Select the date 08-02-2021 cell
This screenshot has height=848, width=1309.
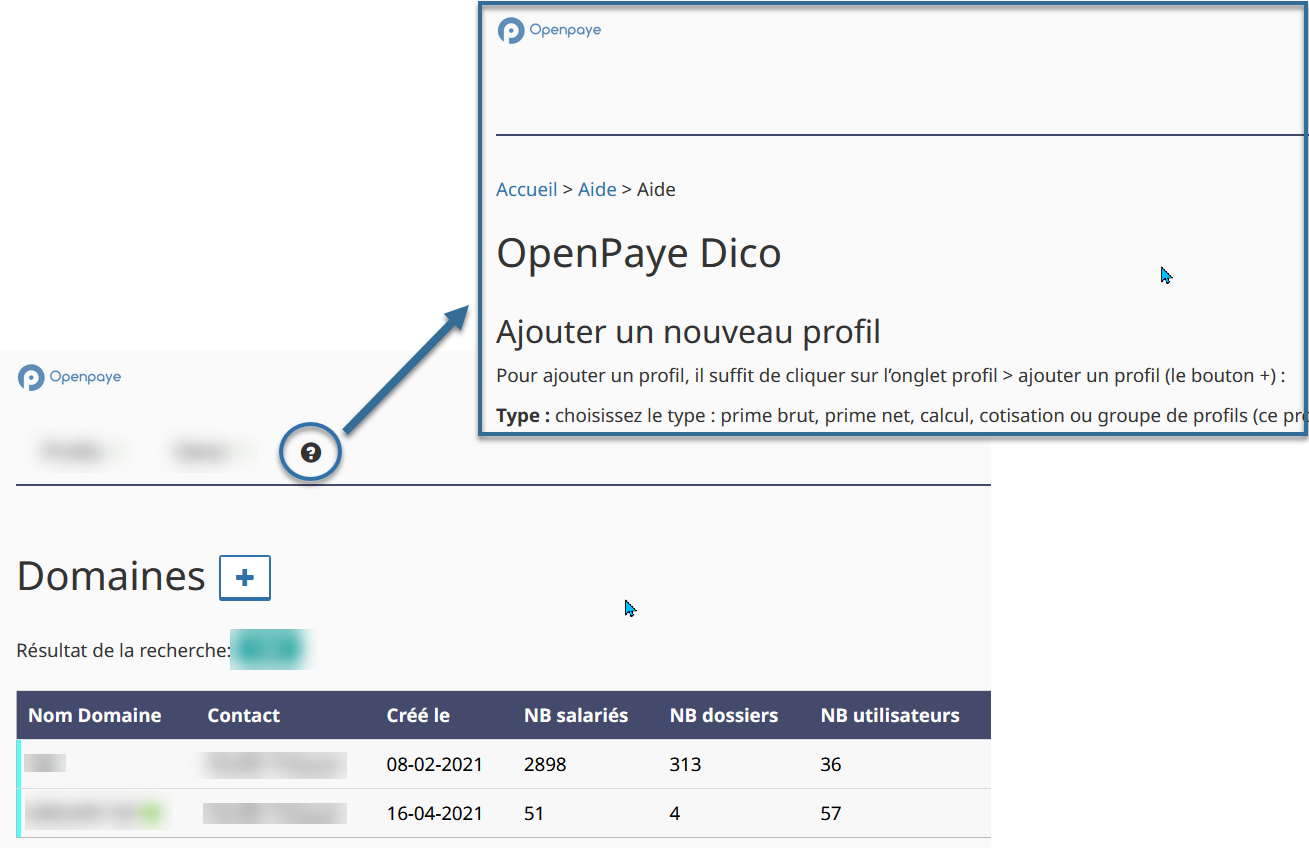[435, 765]
